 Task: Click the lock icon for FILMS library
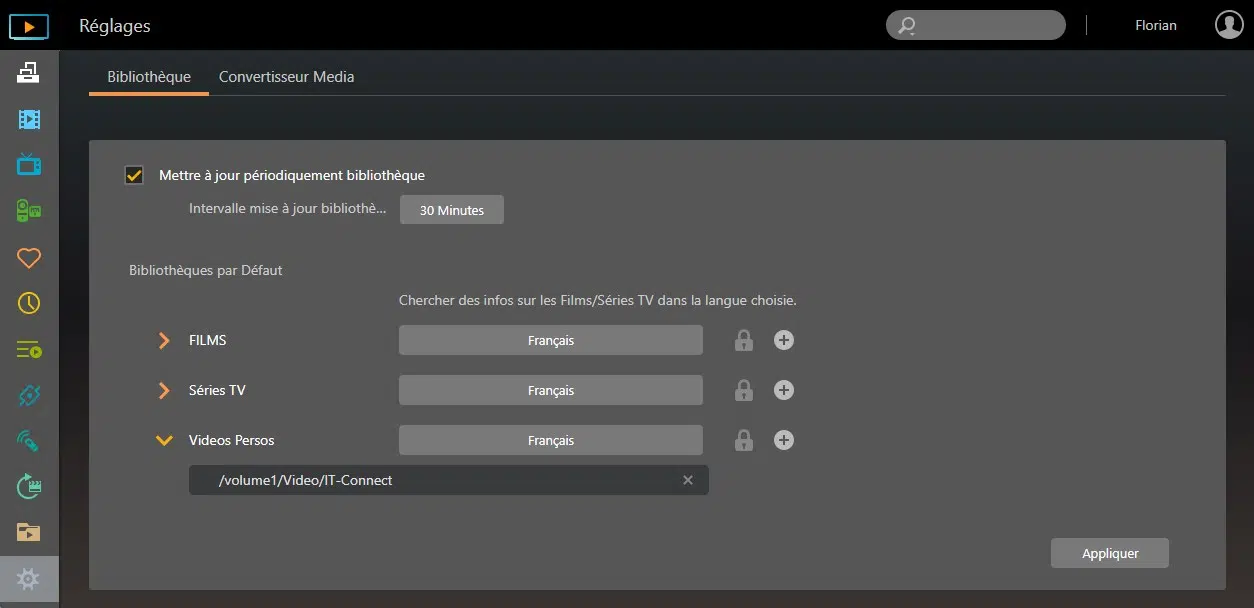743,341
